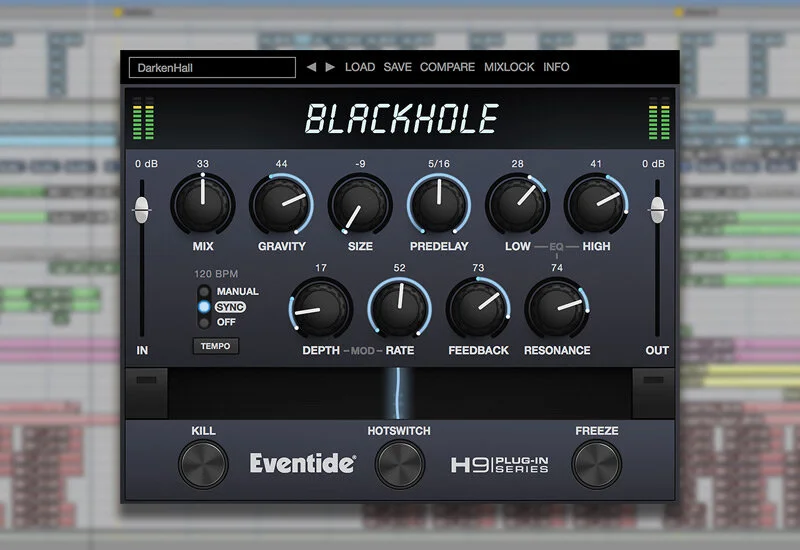
Task: Click the PREDELAY knob
Action: 439,204
